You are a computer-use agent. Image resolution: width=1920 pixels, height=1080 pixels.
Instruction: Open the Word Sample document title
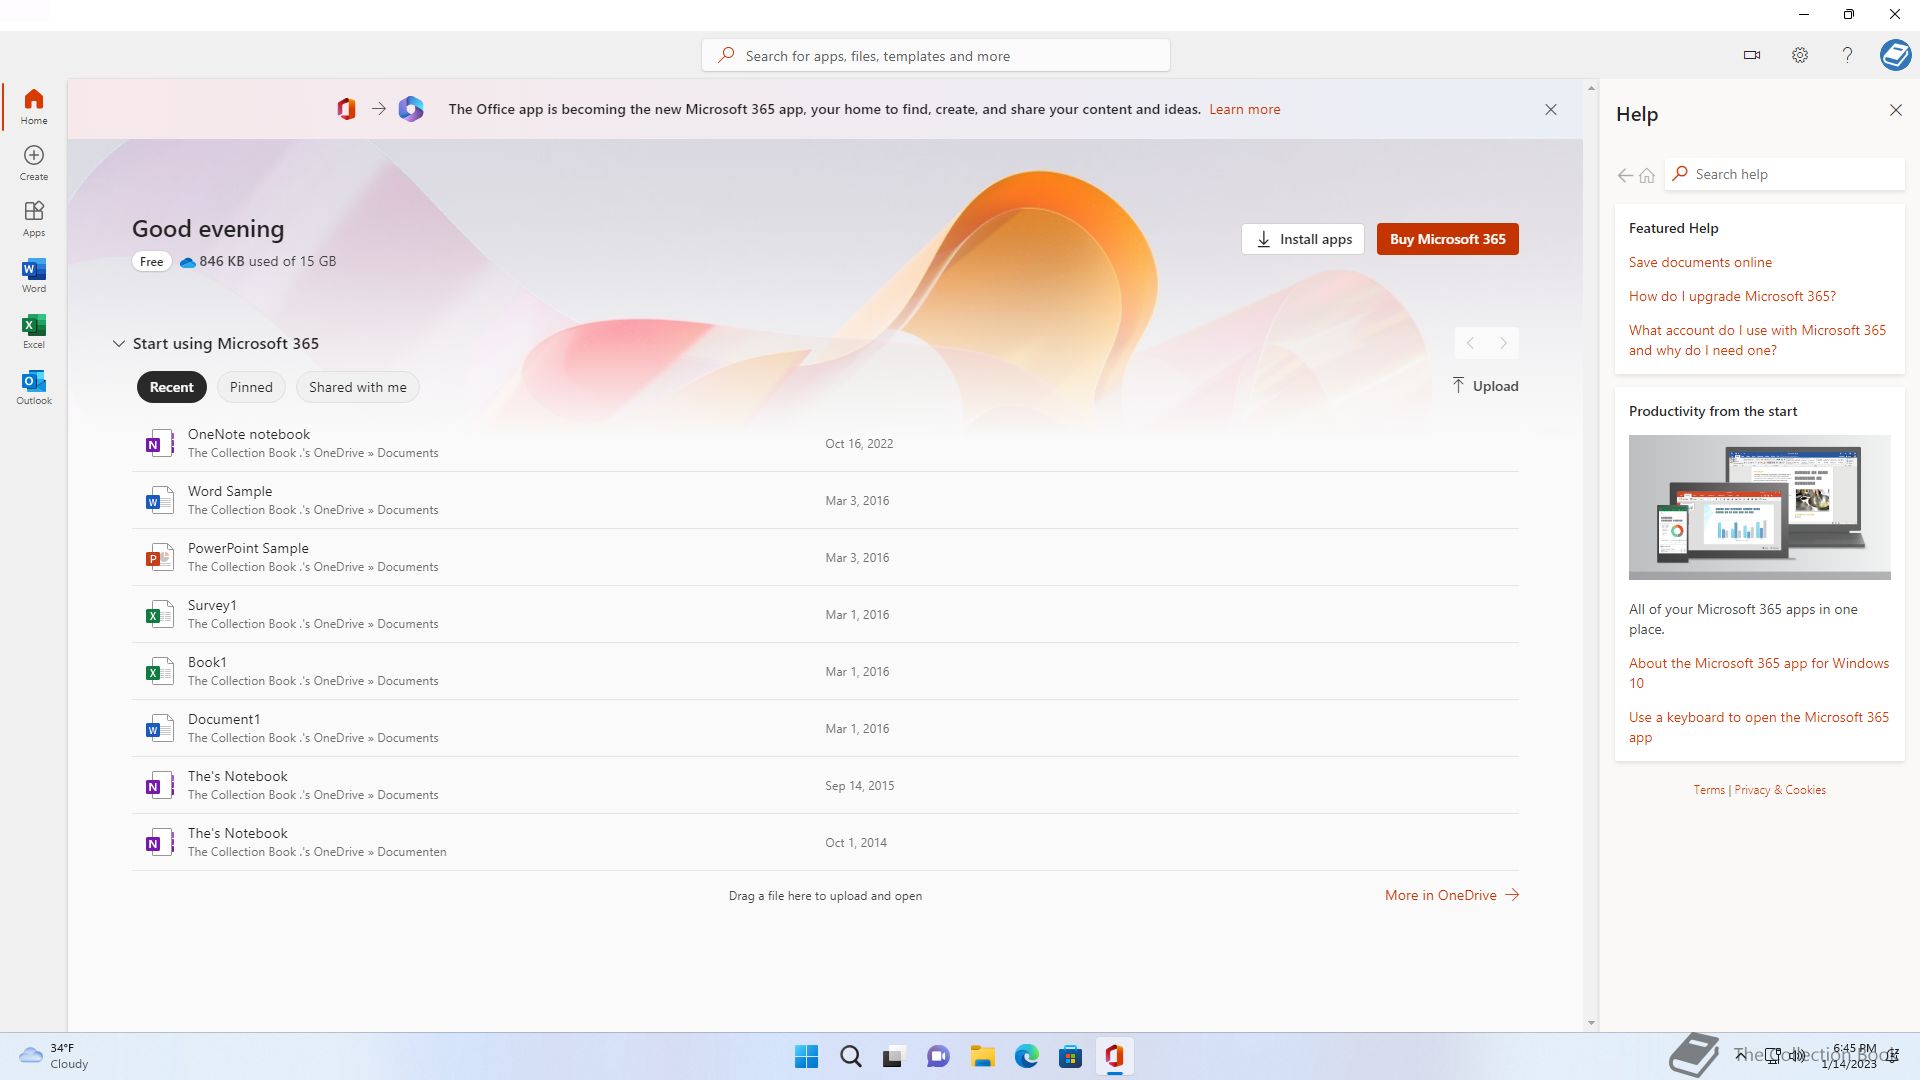pyautogui.click(x=230, y=491)
